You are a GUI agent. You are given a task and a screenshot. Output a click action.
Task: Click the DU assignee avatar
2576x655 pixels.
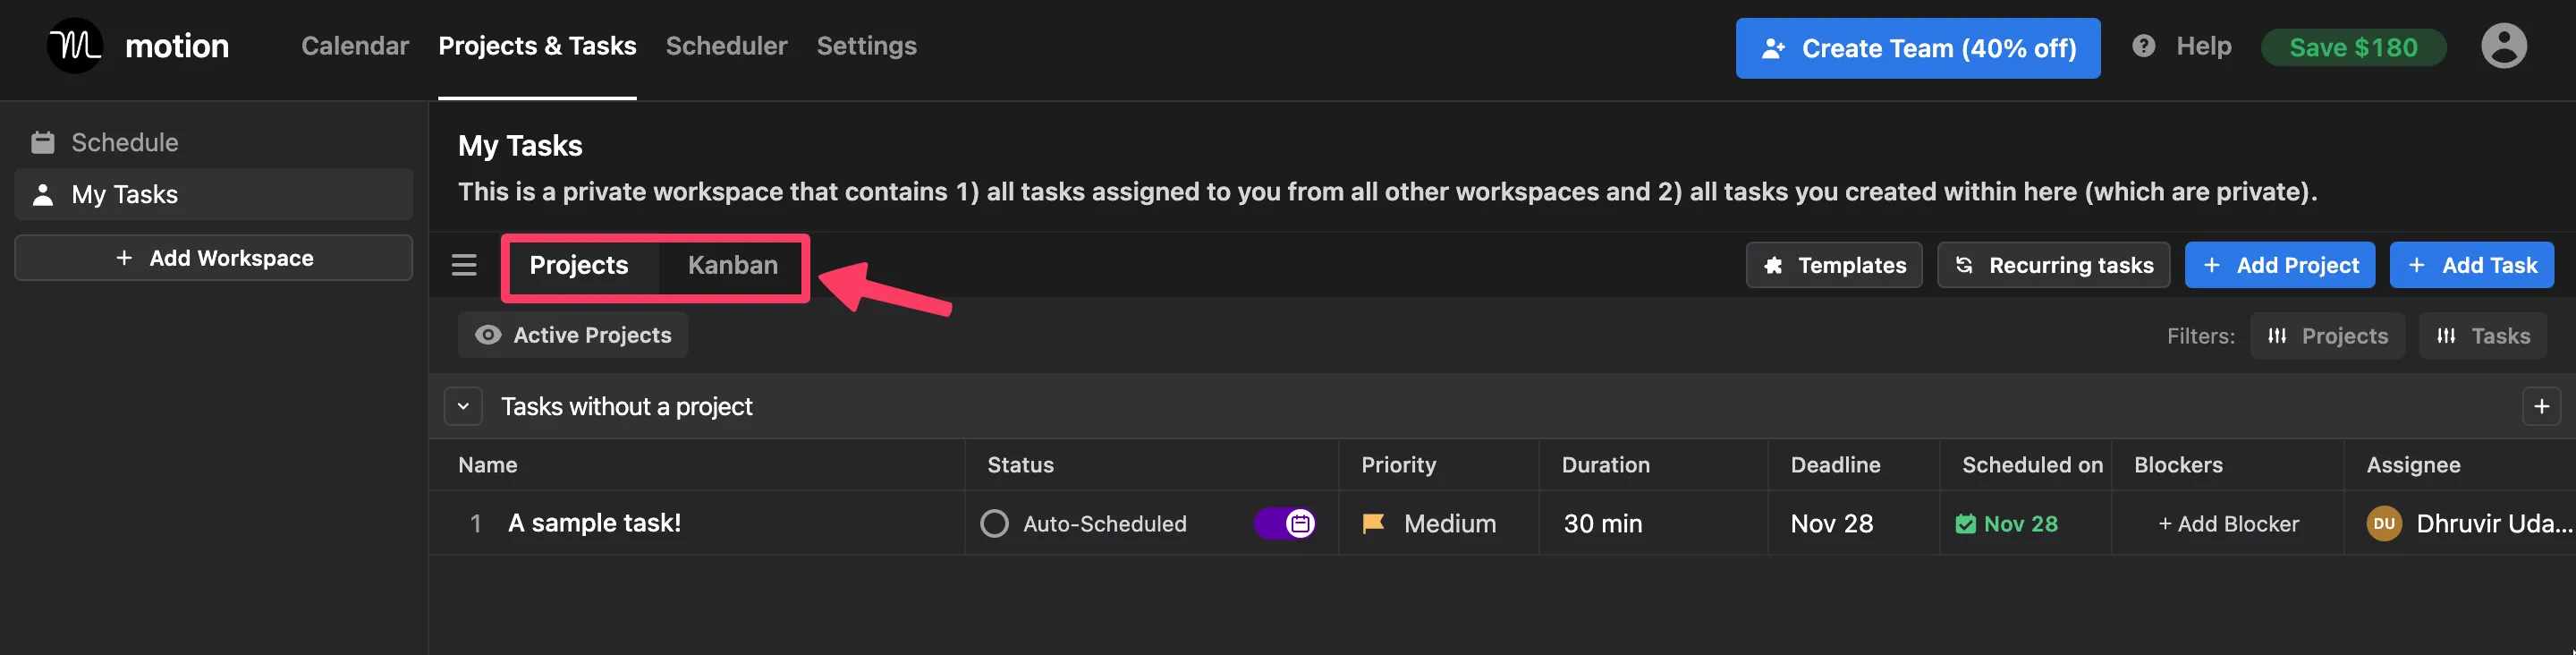tap(2384, 523)
